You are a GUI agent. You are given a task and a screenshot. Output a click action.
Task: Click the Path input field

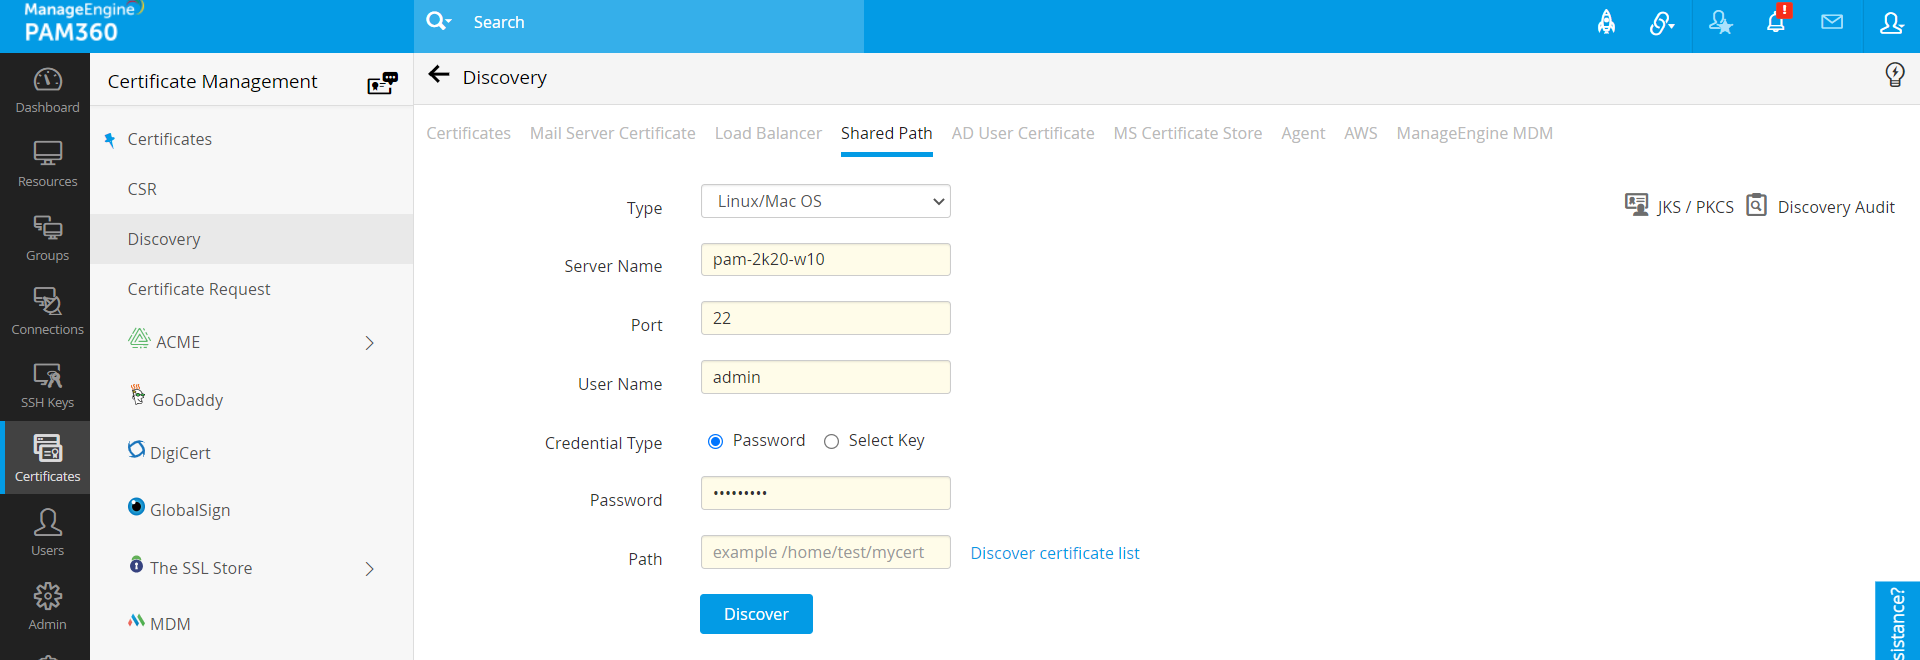(x=825, y=552)
